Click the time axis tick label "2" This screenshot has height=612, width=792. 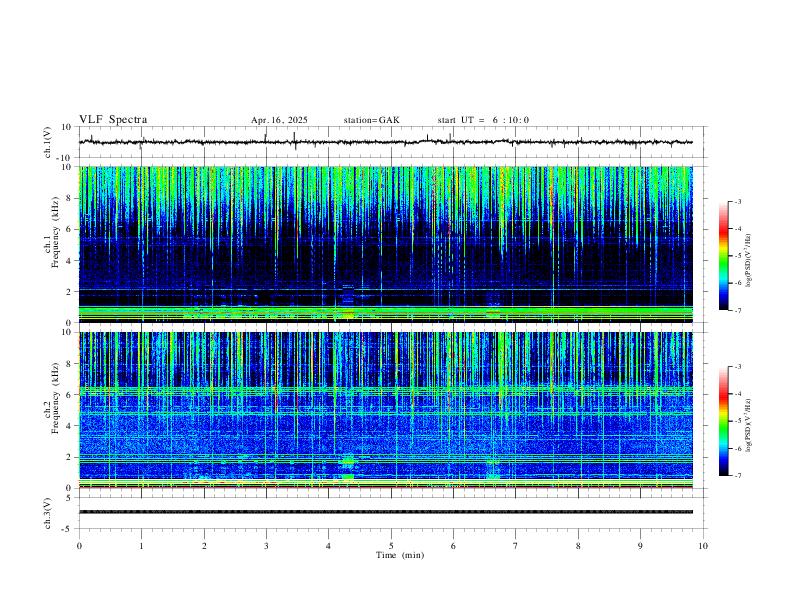coord(204,546)
